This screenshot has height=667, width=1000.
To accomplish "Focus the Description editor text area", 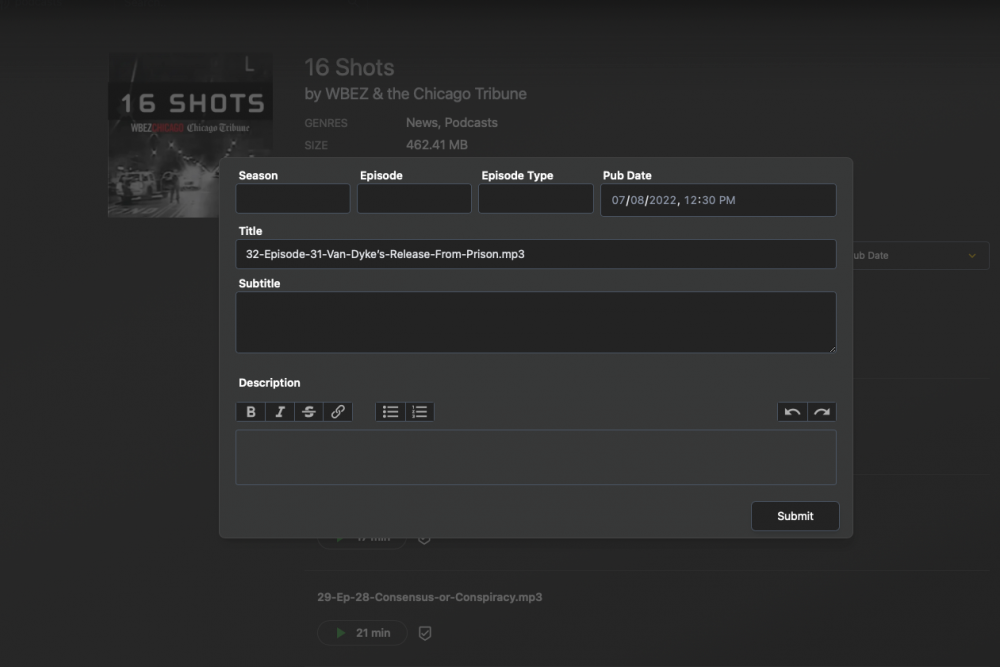I will click(x=536, y=457).
